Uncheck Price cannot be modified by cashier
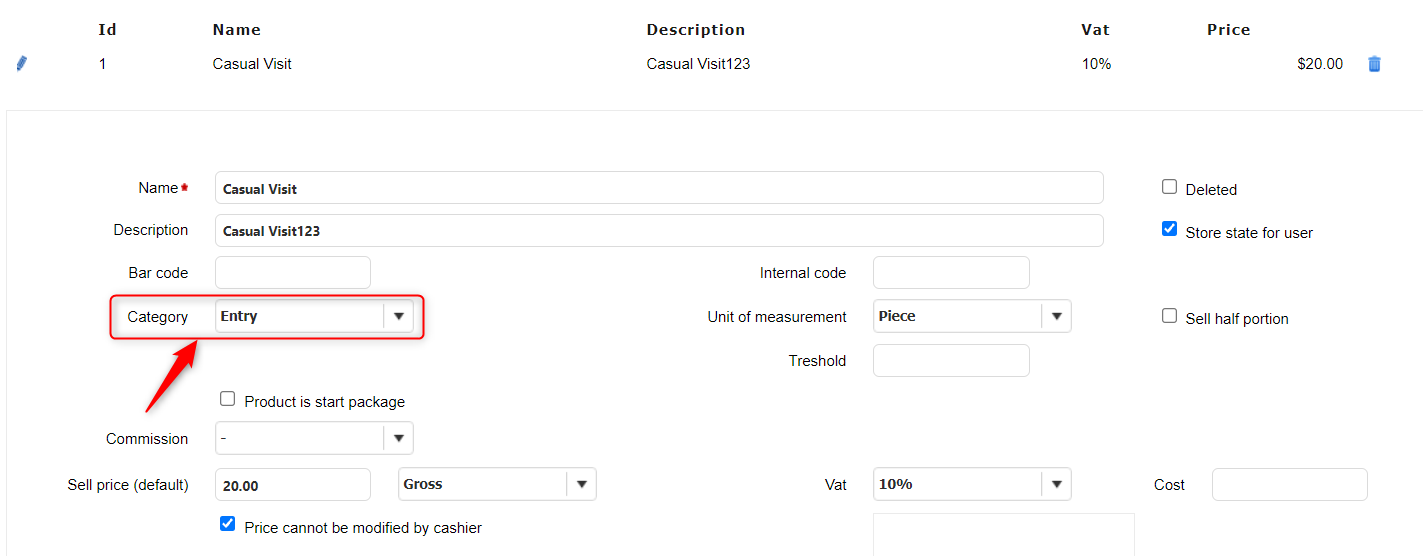The height and width of the screenshot is (556, 1423). 228,525
